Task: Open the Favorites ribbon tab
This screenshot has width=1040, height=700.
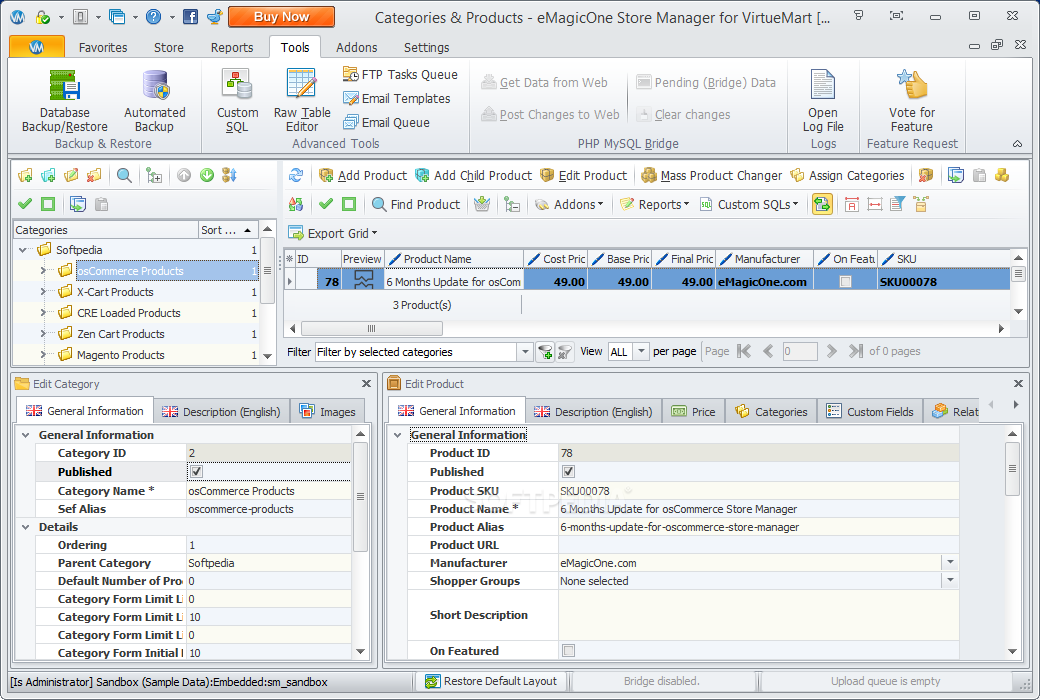Action: pyautogui.click(x=103, y=47)
